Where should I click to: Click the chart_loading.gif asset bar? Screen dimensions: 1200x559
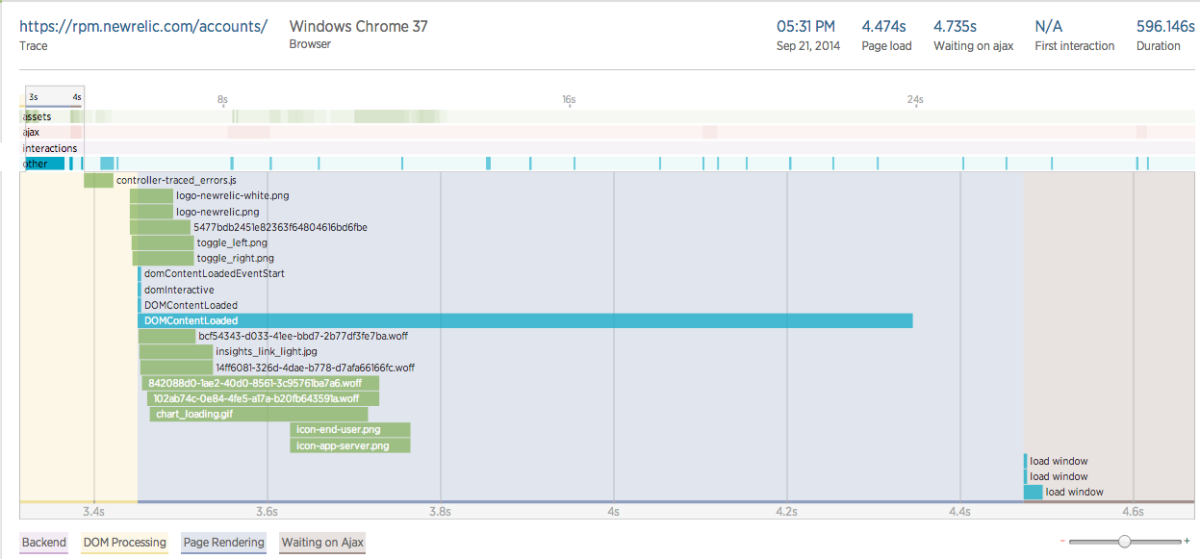click(259, 414)
